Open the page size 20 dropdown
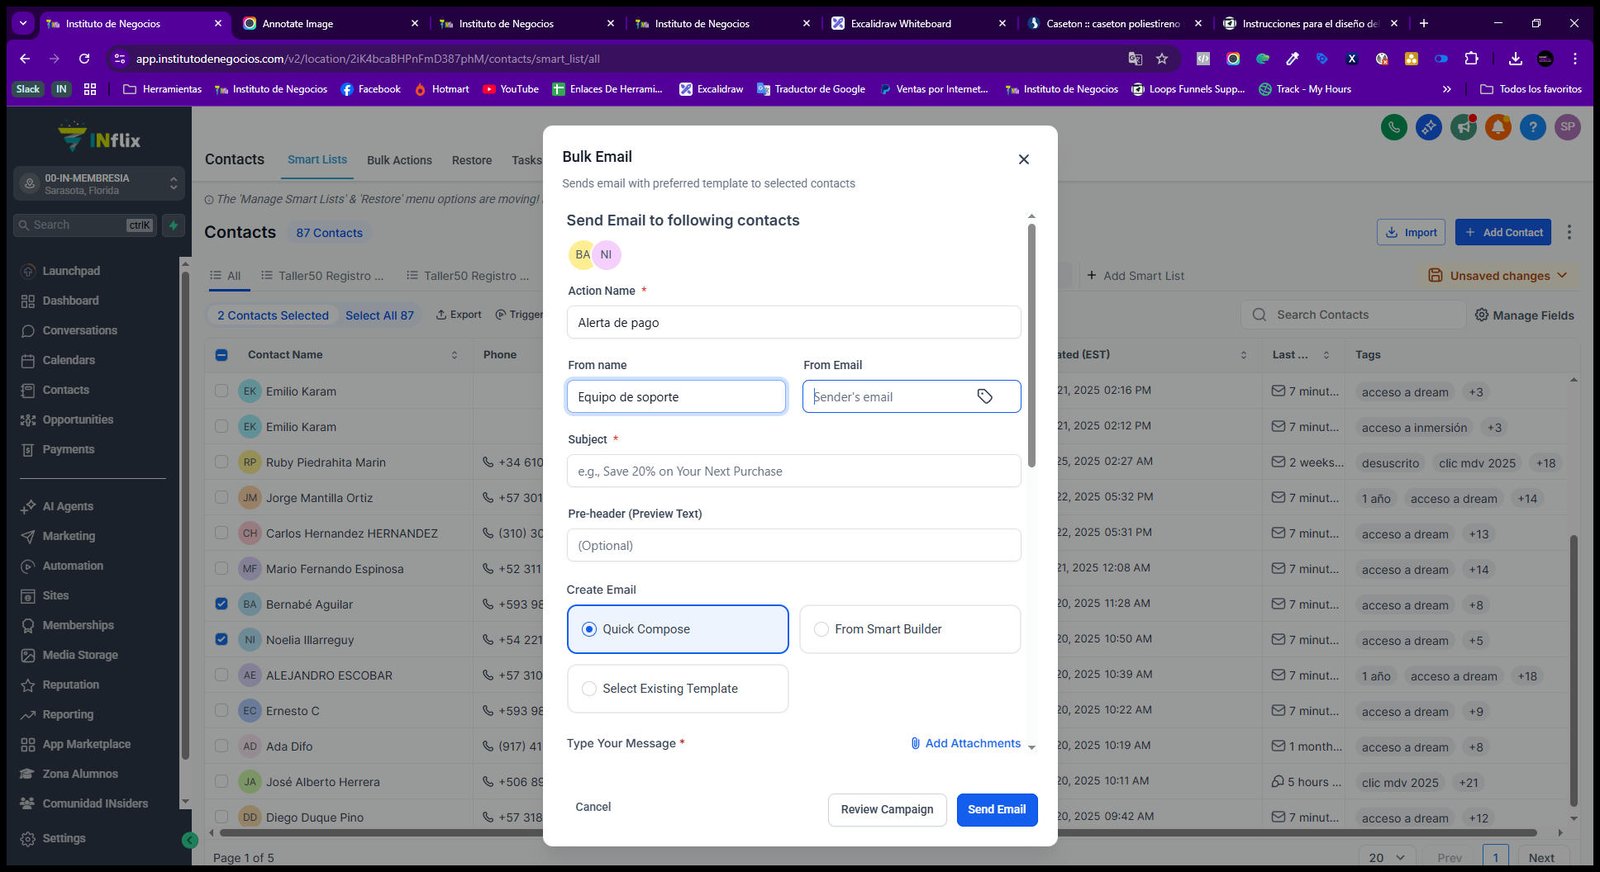Image resolution: width=1600 pixels, height=872 pixels. click(1386, 858)
